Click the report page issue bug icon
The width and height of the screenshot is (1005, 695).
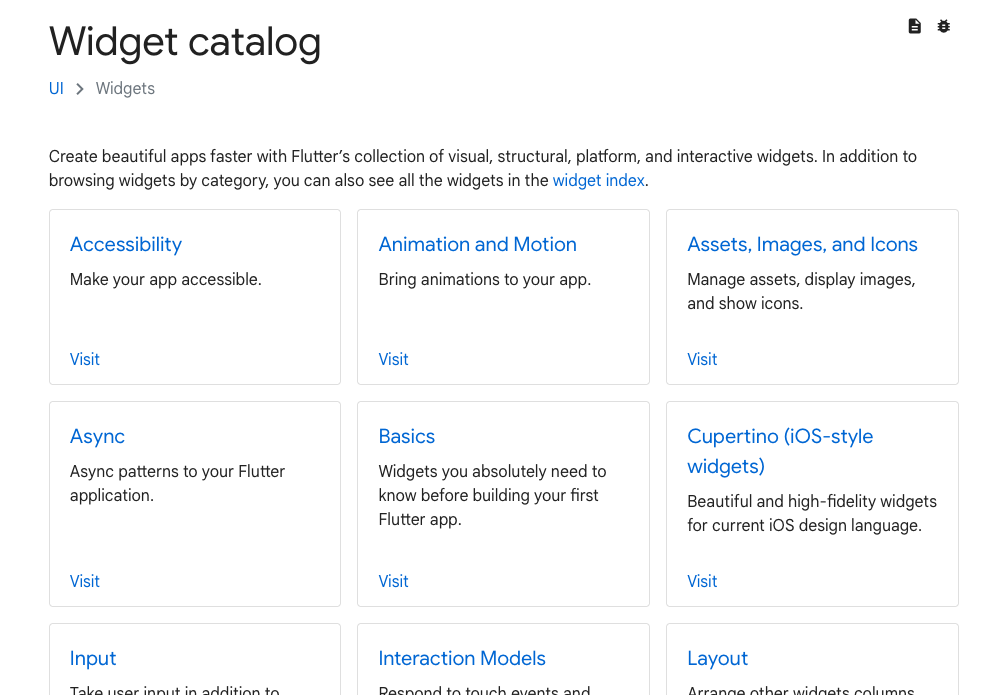pos(943,25)
